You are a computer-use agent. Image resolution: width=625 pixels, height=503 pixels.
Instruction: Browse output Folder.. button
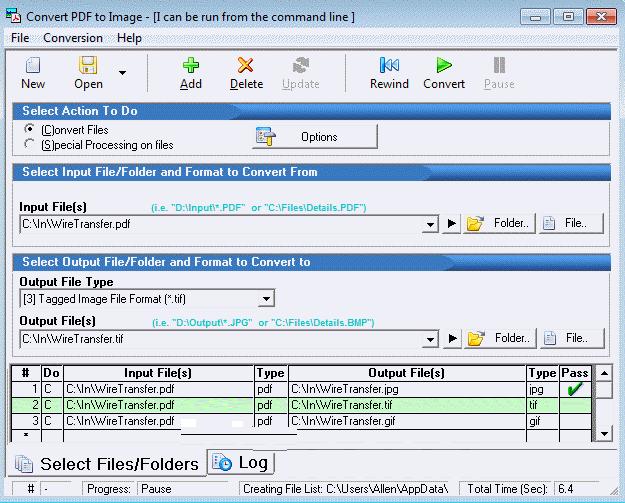coord(500,338)
